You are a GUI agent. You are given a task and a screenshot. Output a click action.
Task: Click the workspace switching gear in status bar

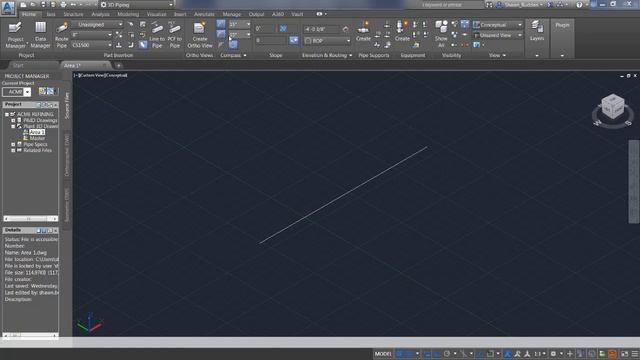coord(553,353)
